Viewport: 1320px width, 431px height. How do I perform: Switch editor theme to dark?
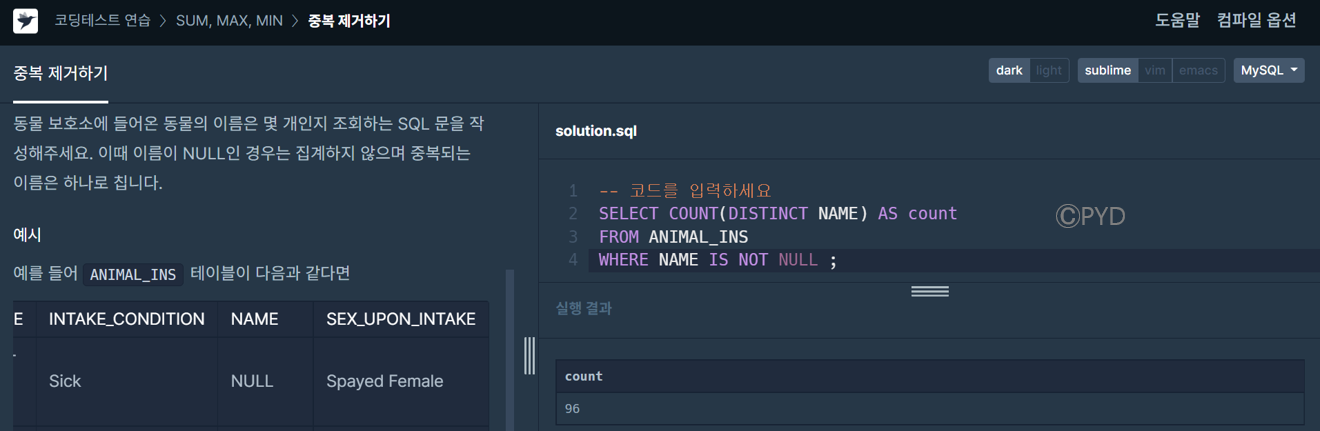coord(1010,70)
